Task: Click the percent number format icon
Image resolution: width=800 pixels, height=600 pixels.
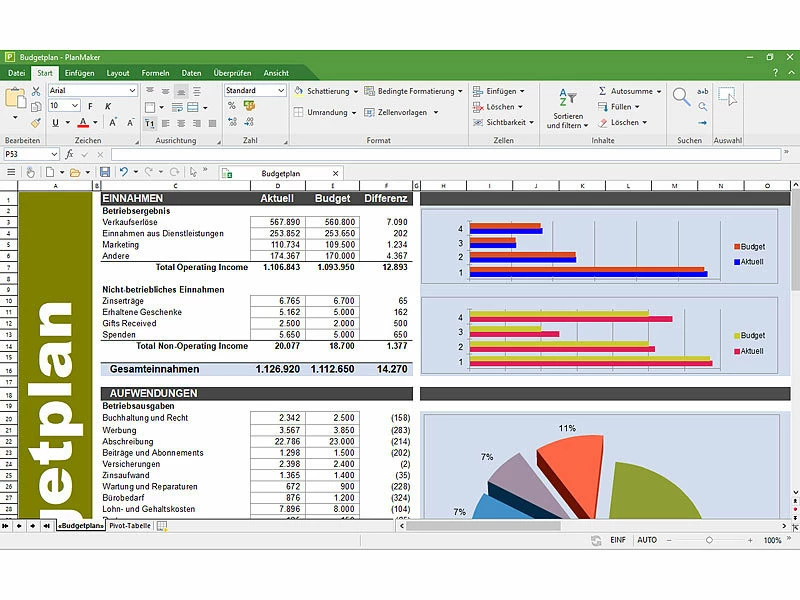Action: coord(232,106)
